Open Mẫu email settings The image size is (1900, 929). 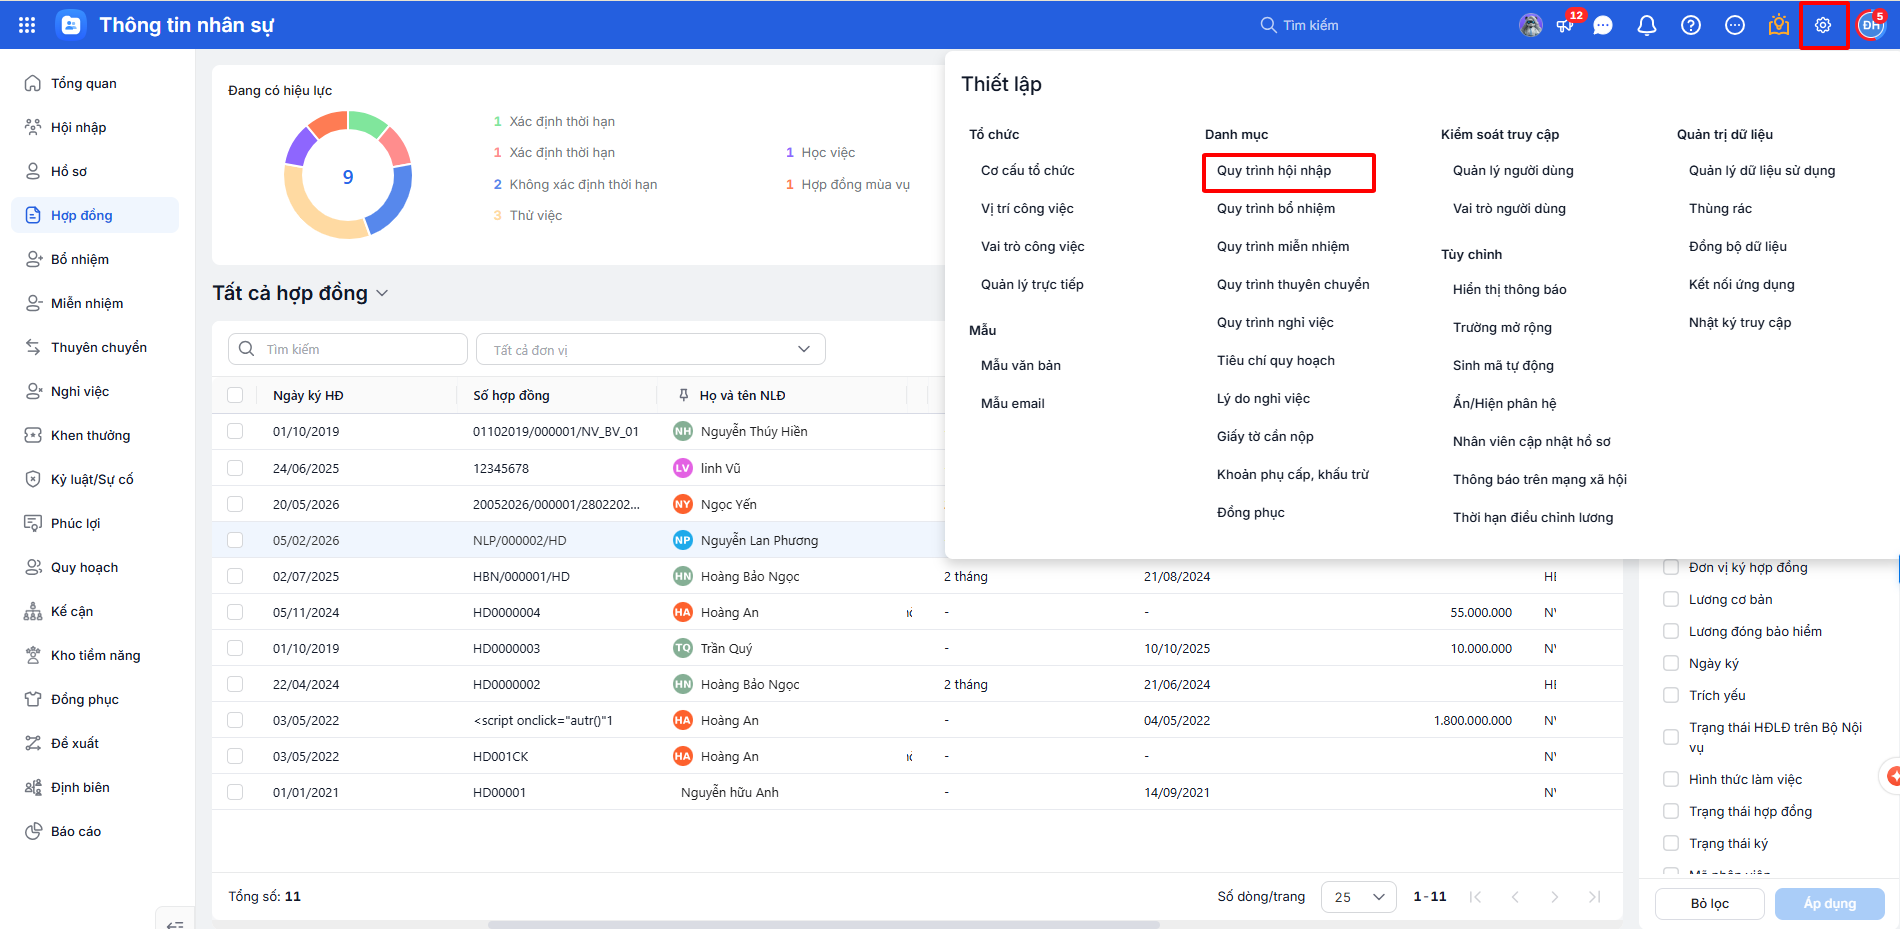point(1013,404)
